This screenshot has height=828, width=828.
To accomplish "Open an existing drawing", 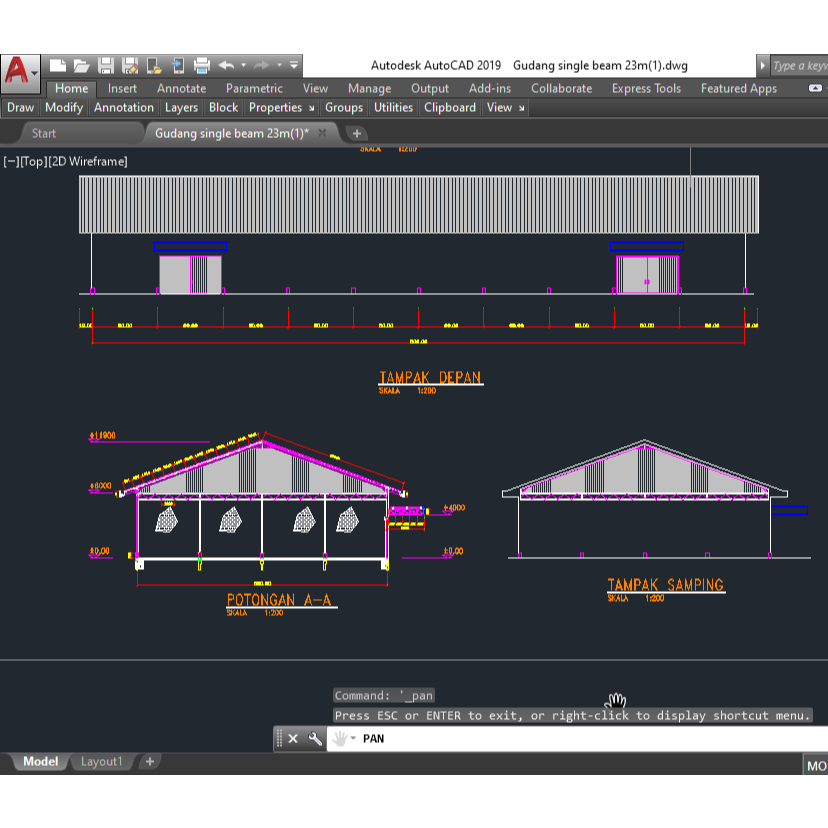I will pos(81,63).
